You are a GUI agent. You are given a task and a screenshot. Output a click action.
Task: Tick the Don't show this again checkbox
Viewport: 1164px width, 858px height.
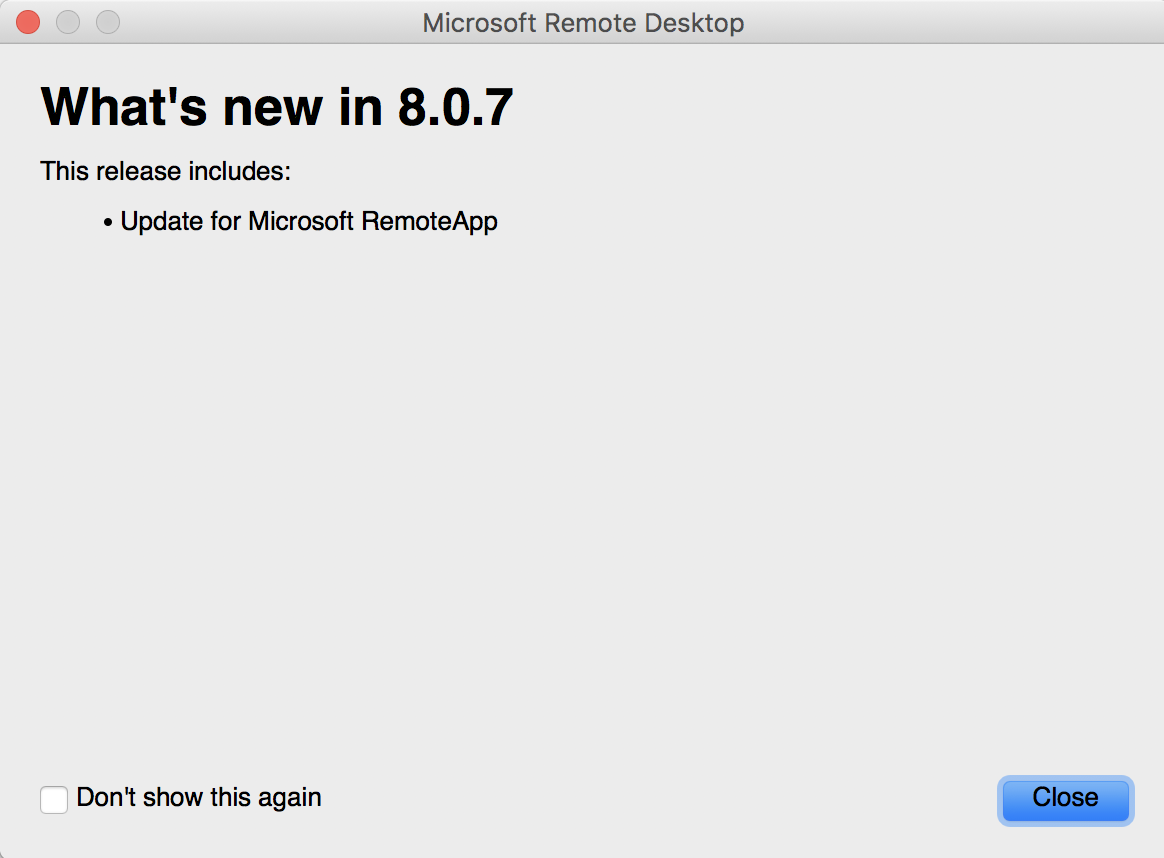53,799
